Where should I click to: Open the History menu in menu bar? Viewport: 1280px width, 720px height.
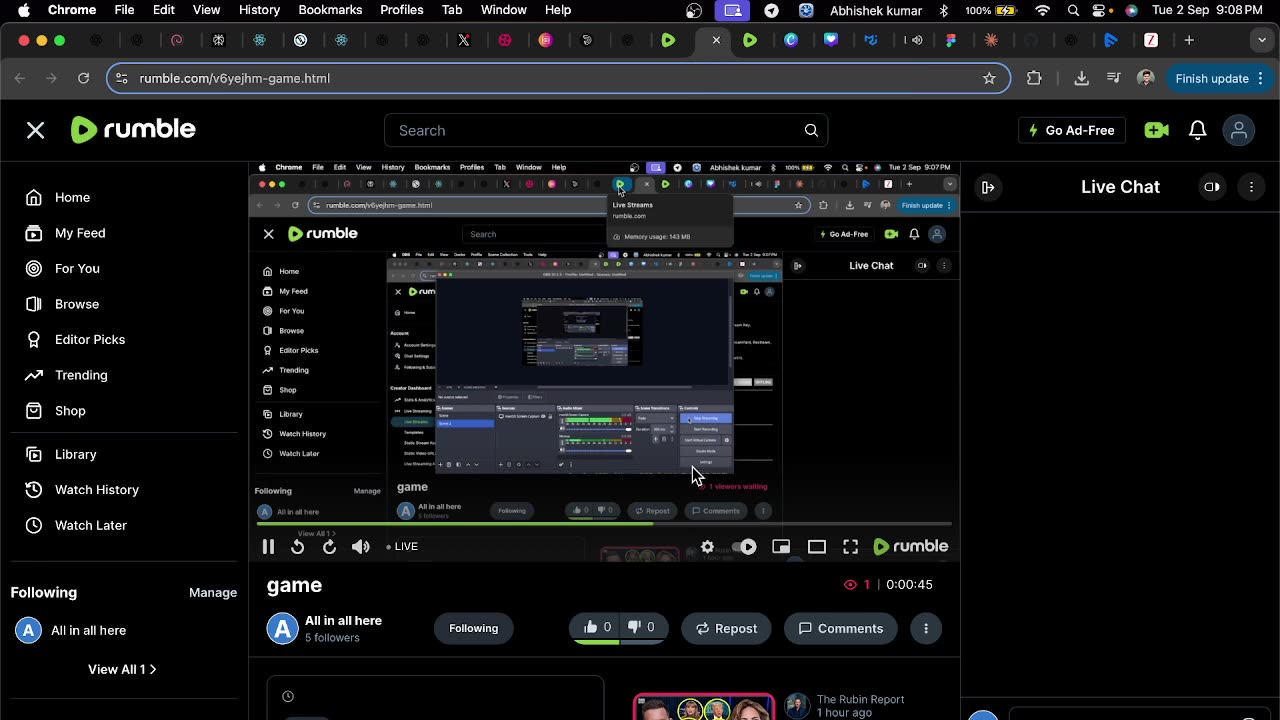point(259,10)
